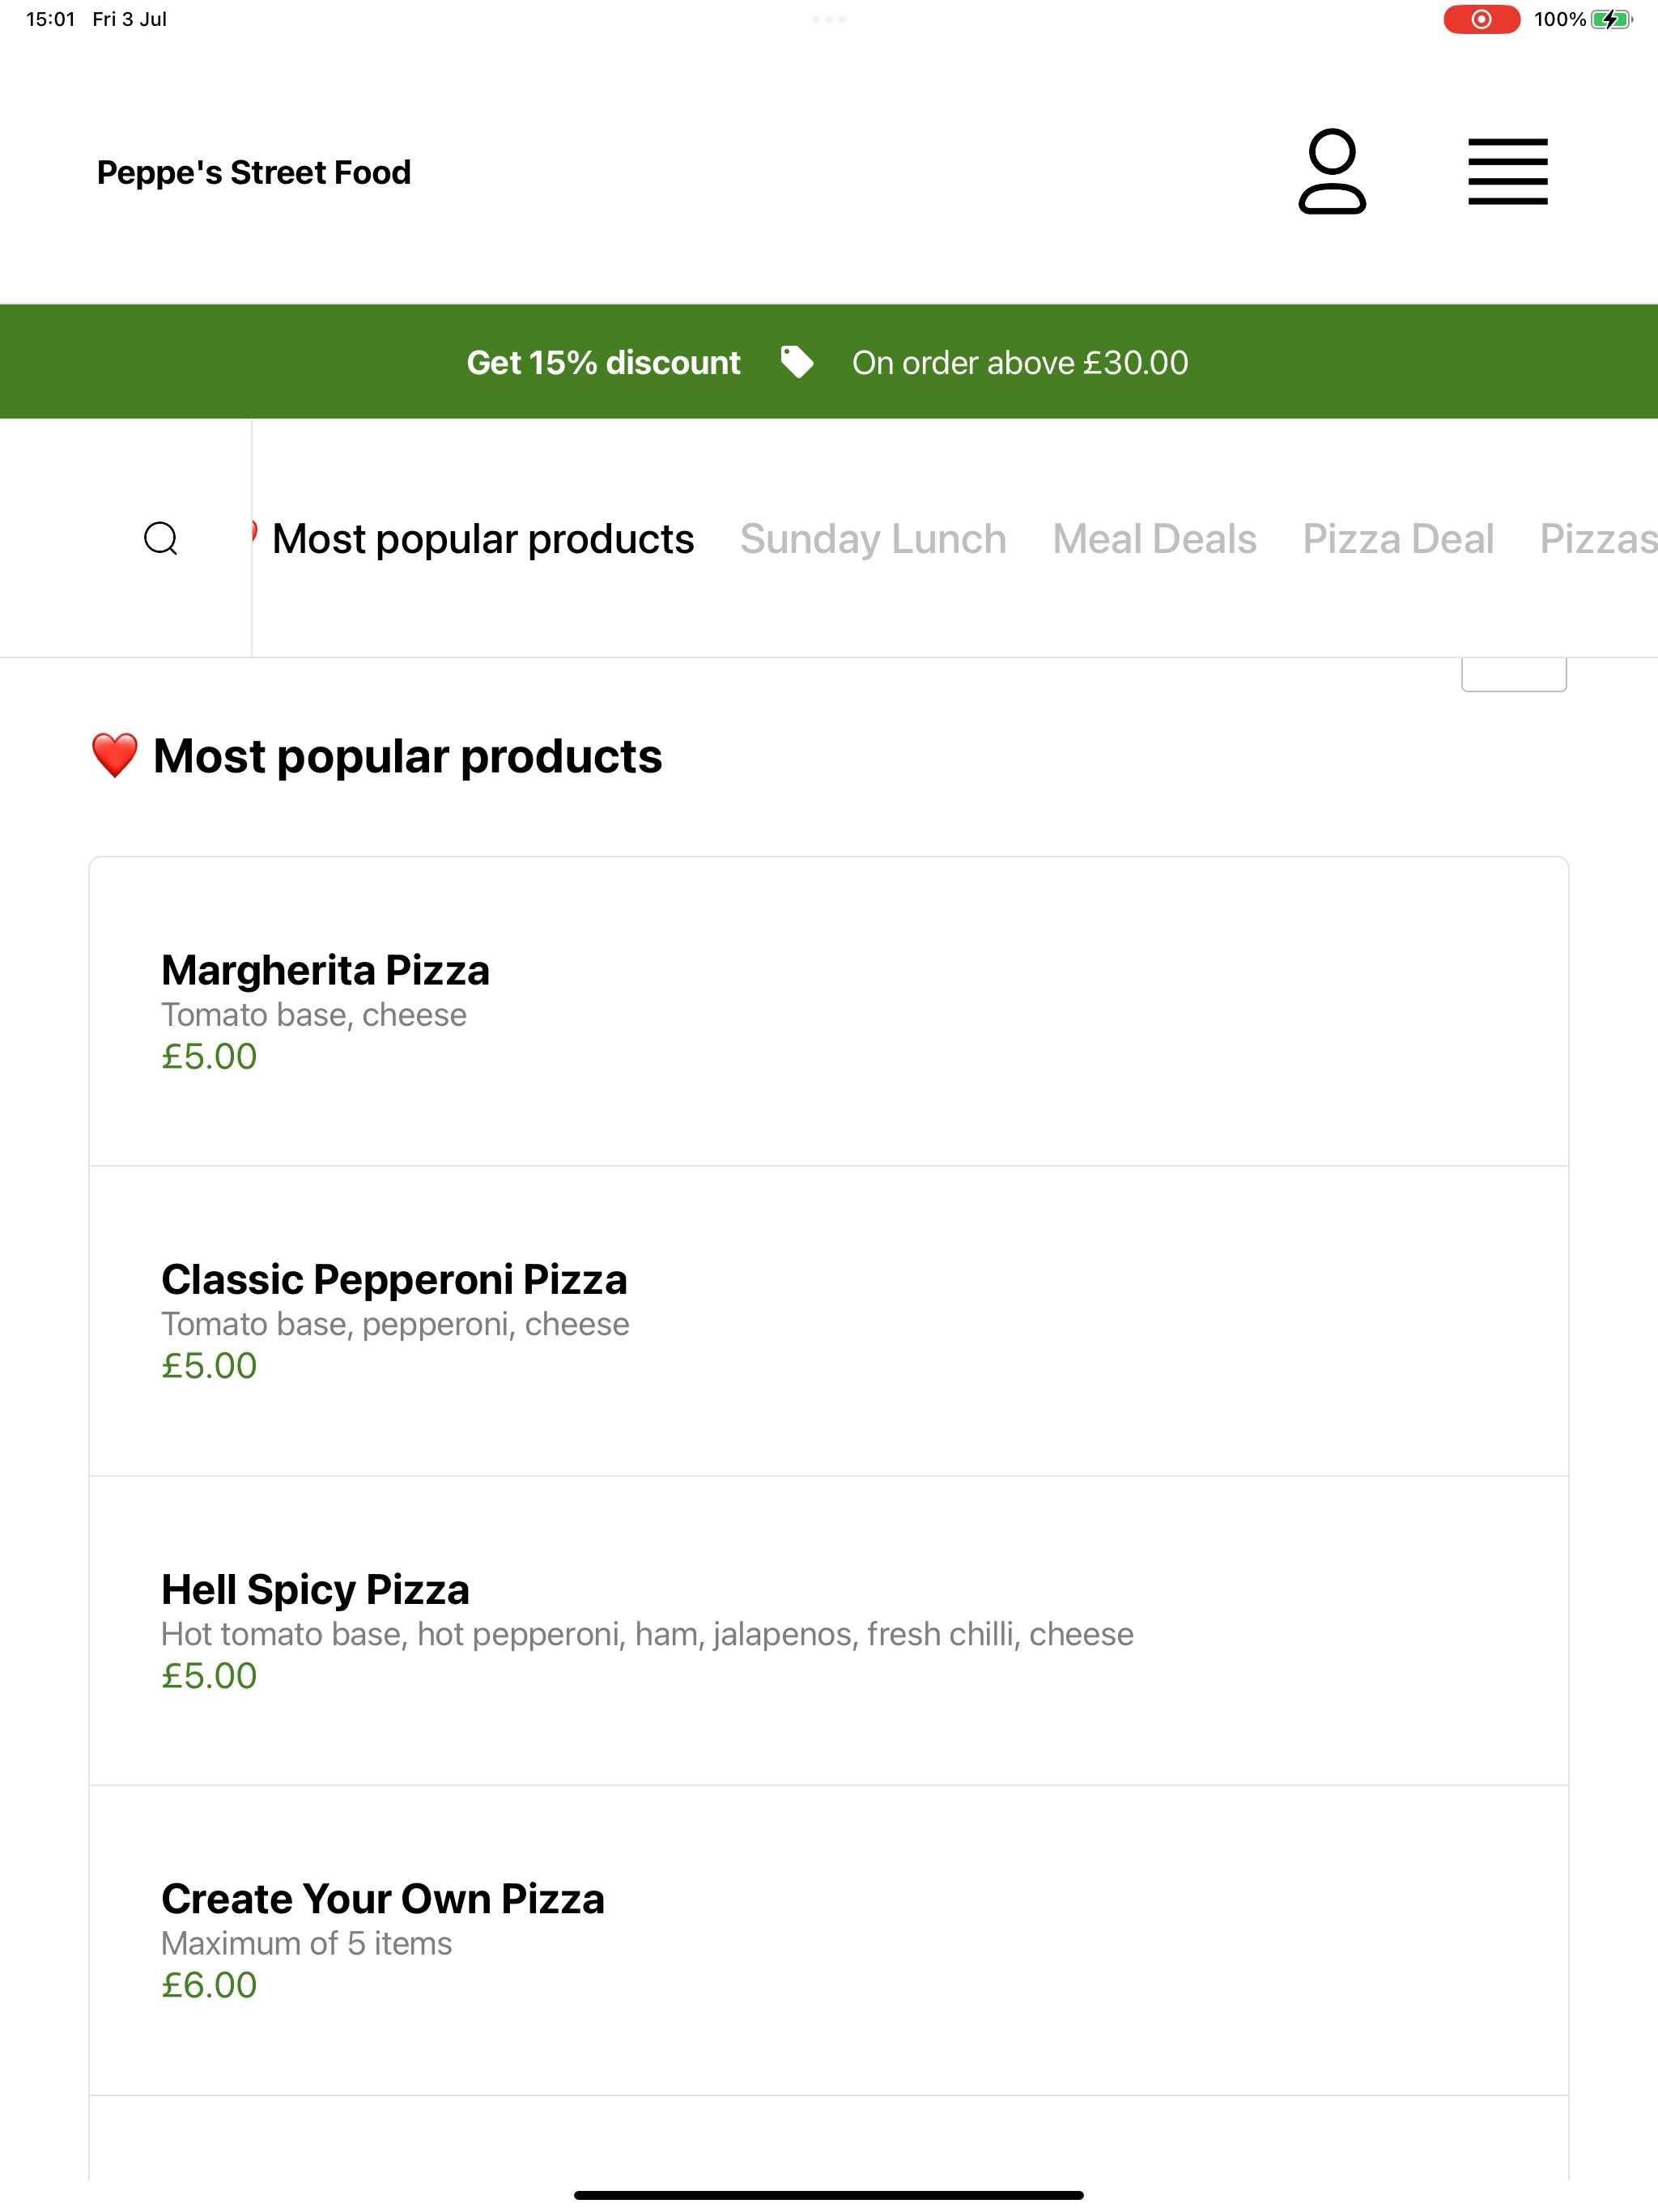Tap the search magnifier icon

point(161,538)
